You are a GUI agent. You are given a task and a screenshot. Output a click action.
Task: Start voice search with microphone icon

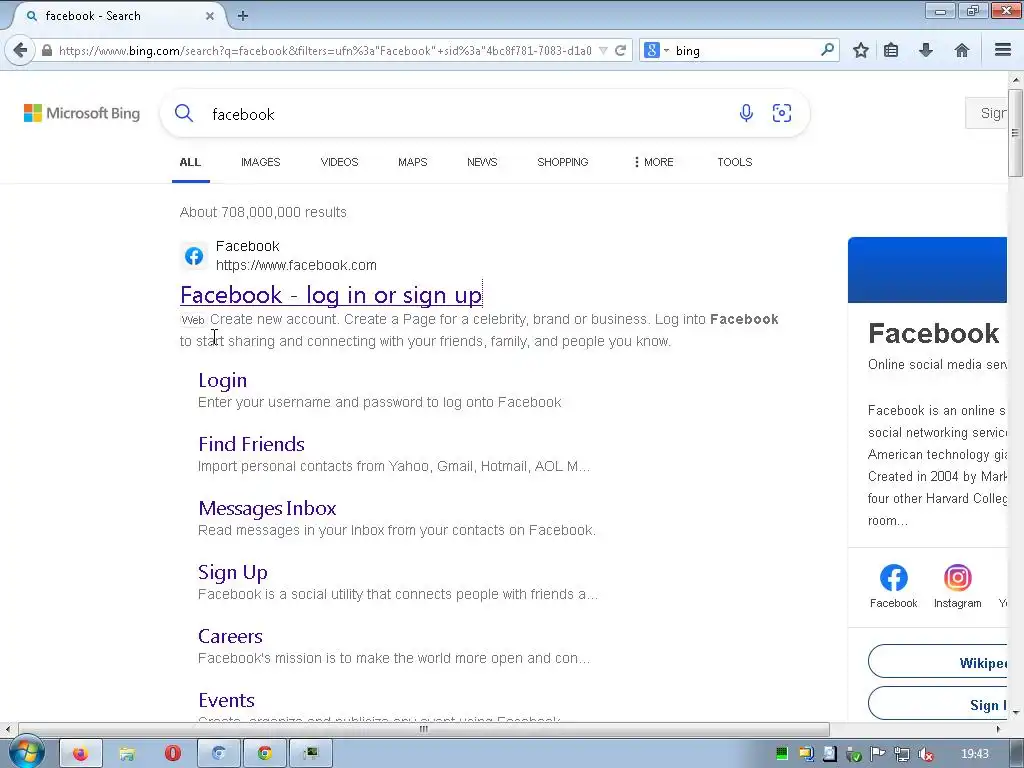pos(746,113)
